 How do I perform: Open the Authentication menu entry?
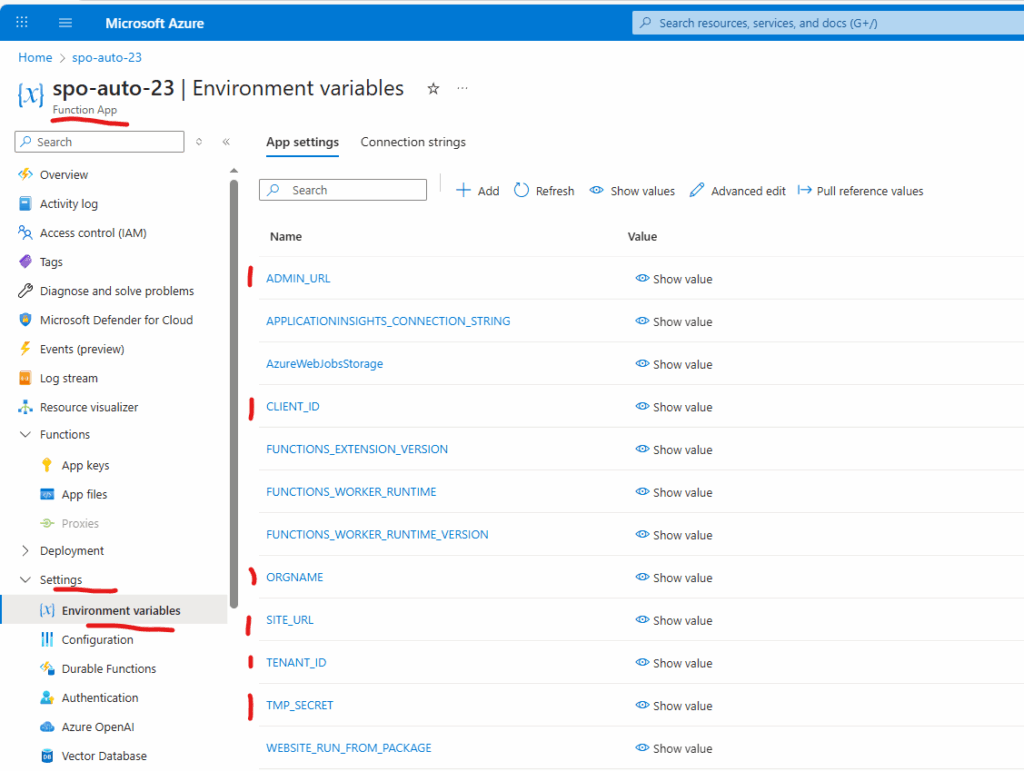point(100,697)
